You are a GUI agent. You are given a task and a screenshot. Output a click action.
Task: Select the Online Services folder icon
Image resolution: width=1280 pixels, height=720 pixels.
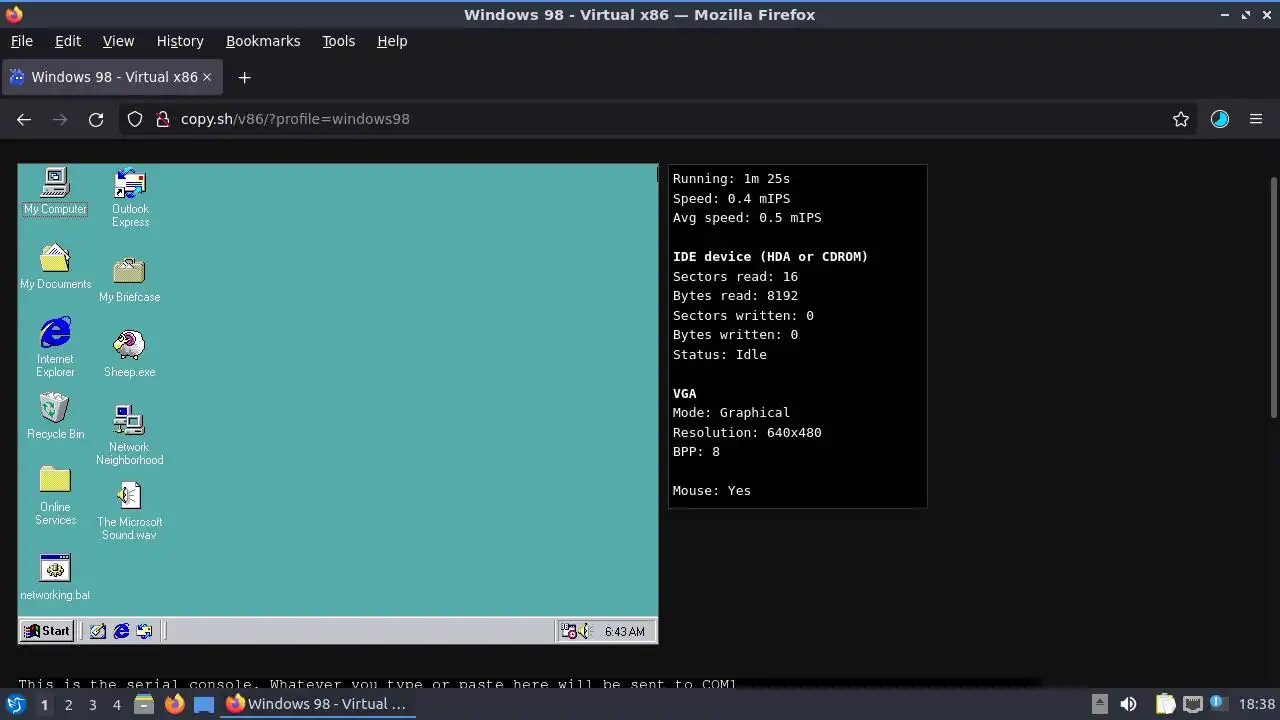(x=55, y=496)
